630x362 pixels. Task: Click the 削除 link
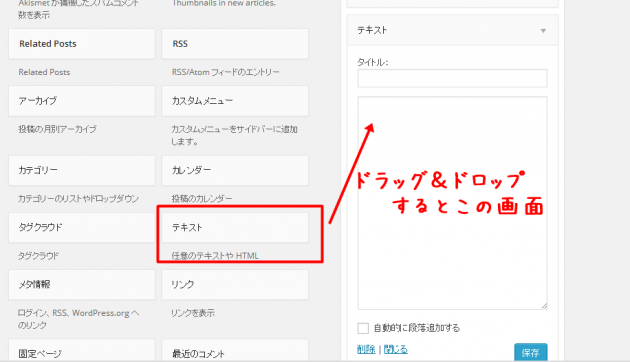click(366, 349)
